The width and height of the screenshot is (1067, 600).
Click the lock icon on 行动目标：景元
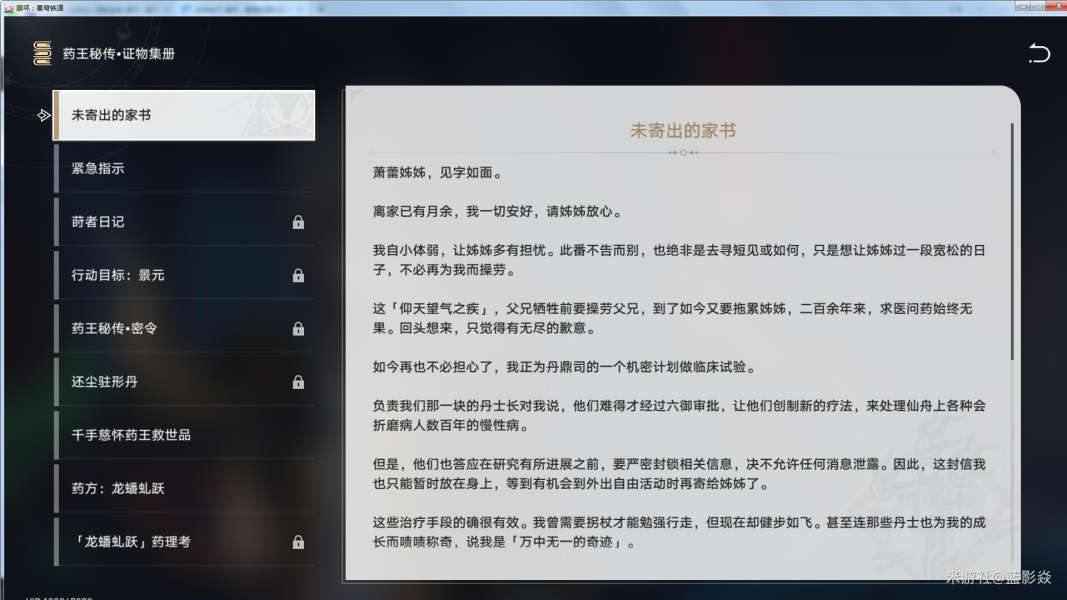click(x=298, y=275)
